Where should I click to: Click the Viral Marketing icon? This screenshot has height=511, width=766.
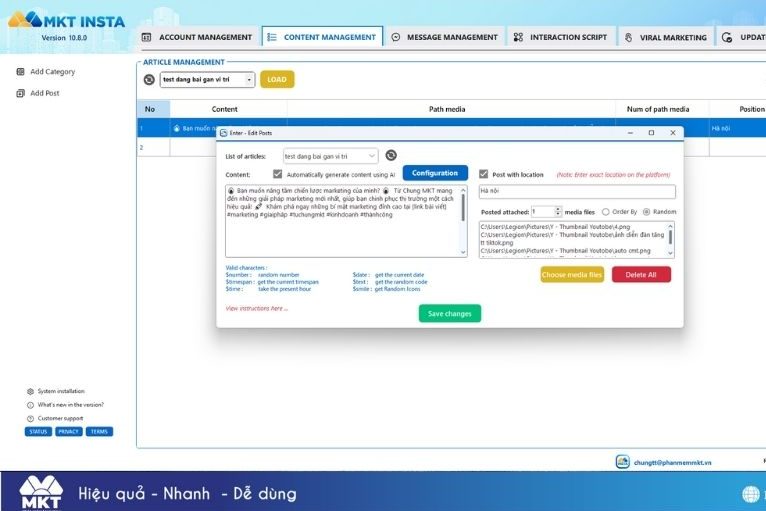coord(629,38)
